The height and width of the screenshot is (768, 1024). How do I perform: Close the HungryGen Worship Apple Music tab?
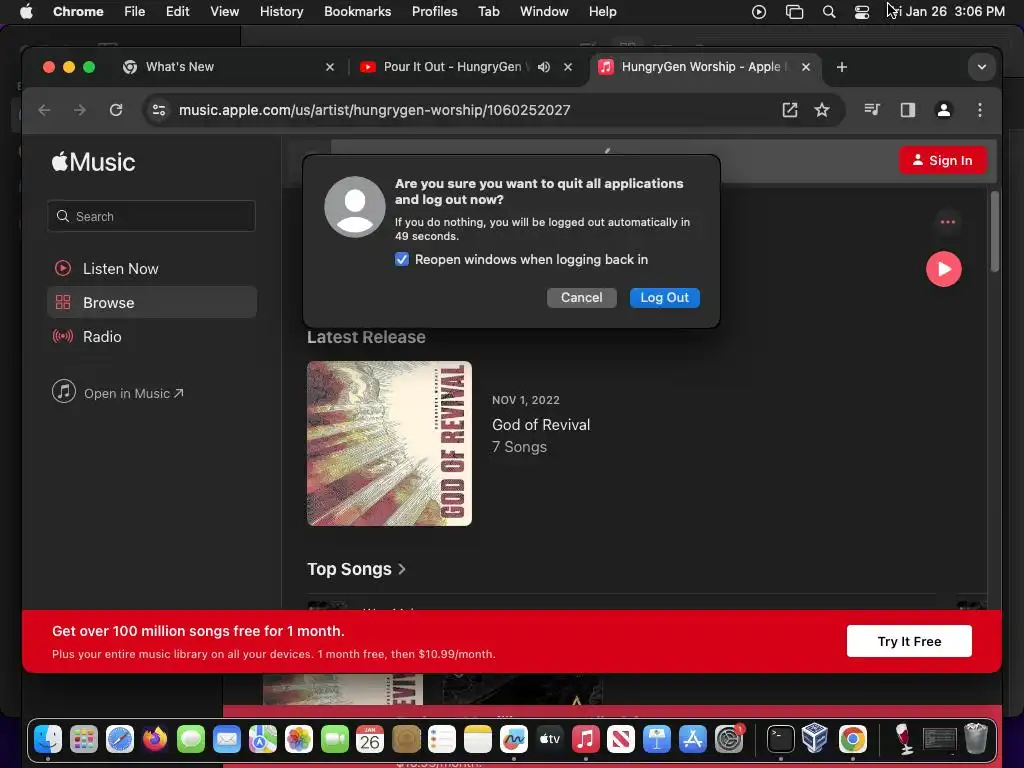(x=806, y=67)
